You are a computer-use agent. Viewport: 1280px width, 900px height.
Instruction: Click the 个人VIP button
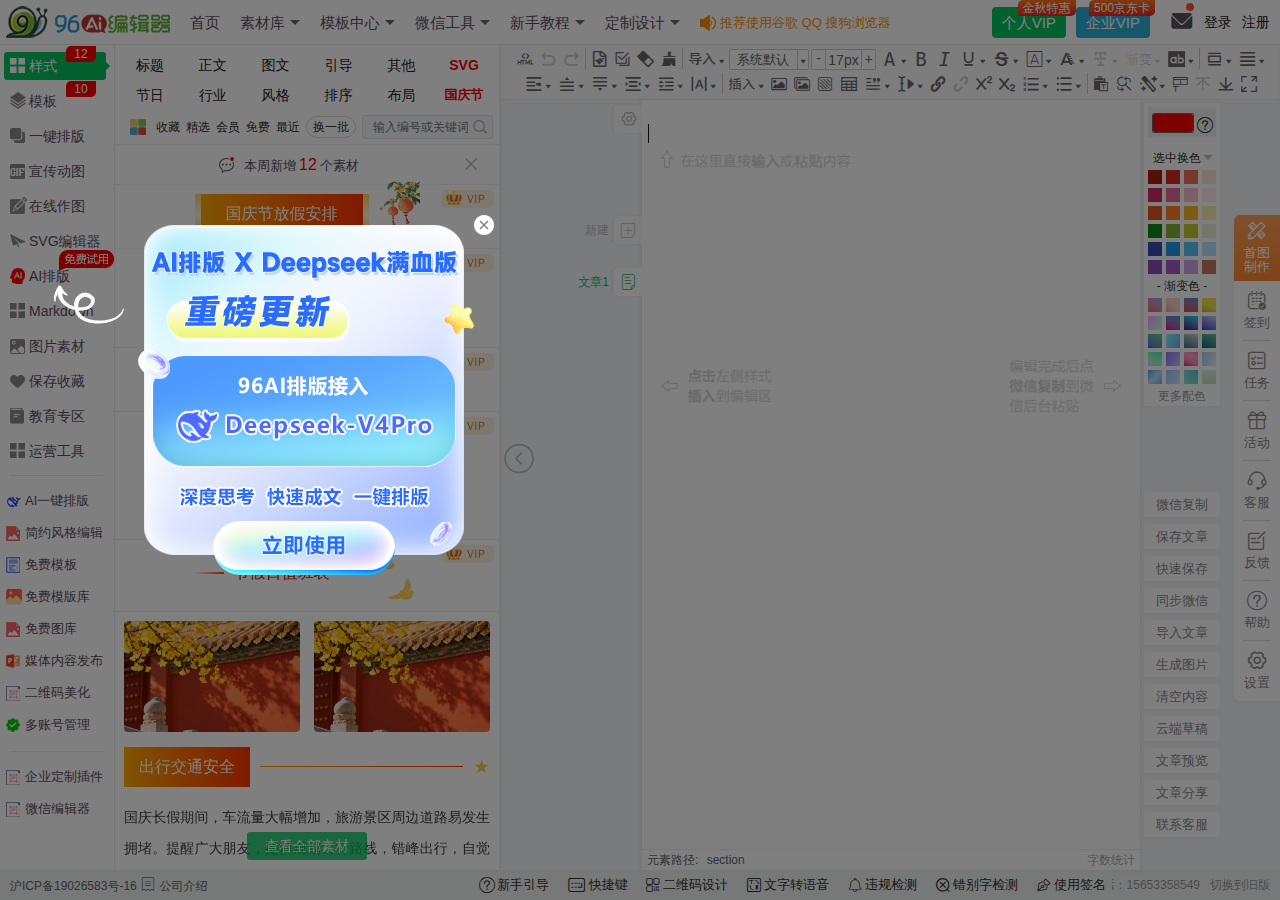1029,22
